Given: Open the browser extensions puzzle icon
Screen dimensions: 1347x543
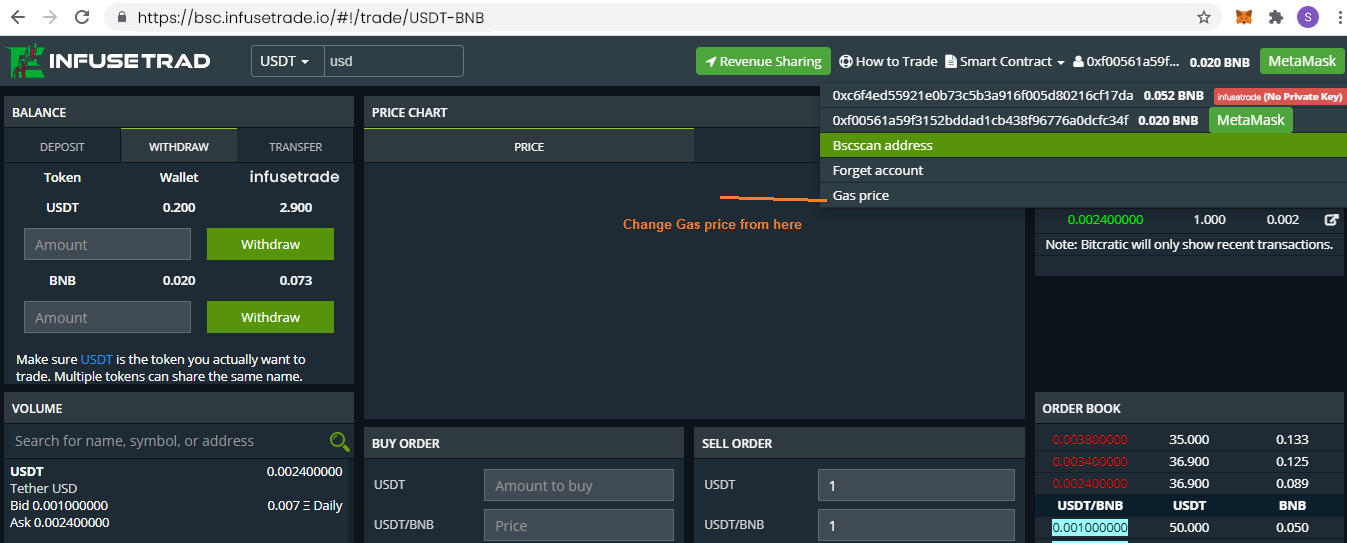Looking at the screenshot, I should (1275, 17).
